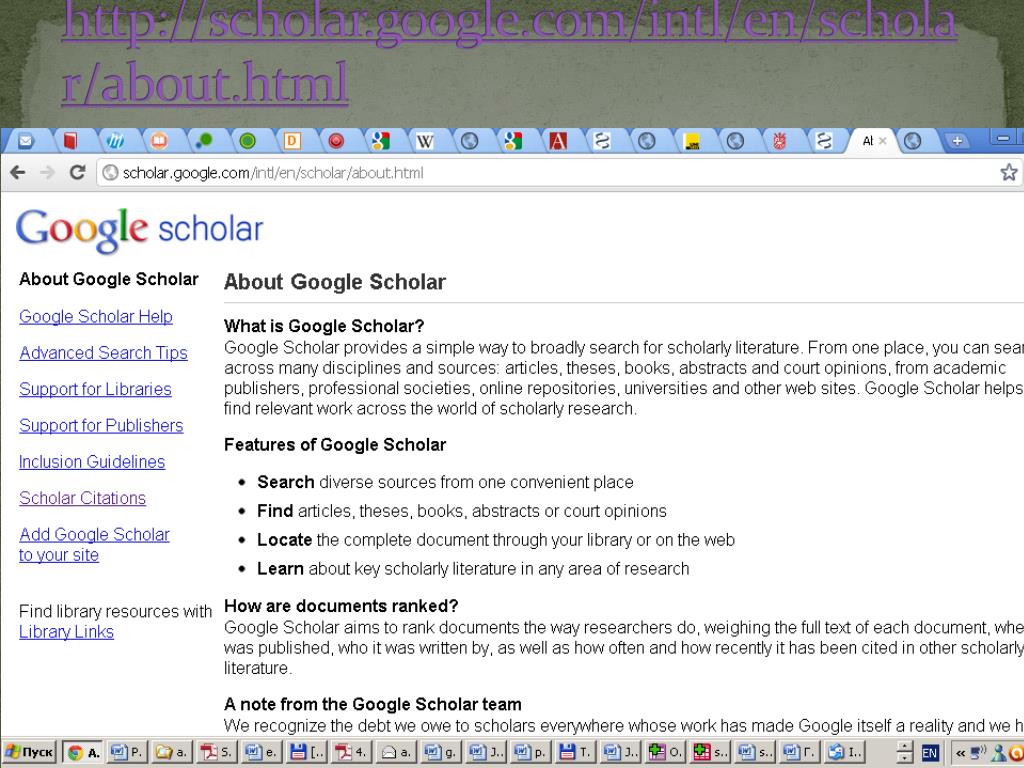The width and height of the screenshot is (1024, 768).
Task: Open the Windows Пуск start button
Action: click(x=29, y=753)
